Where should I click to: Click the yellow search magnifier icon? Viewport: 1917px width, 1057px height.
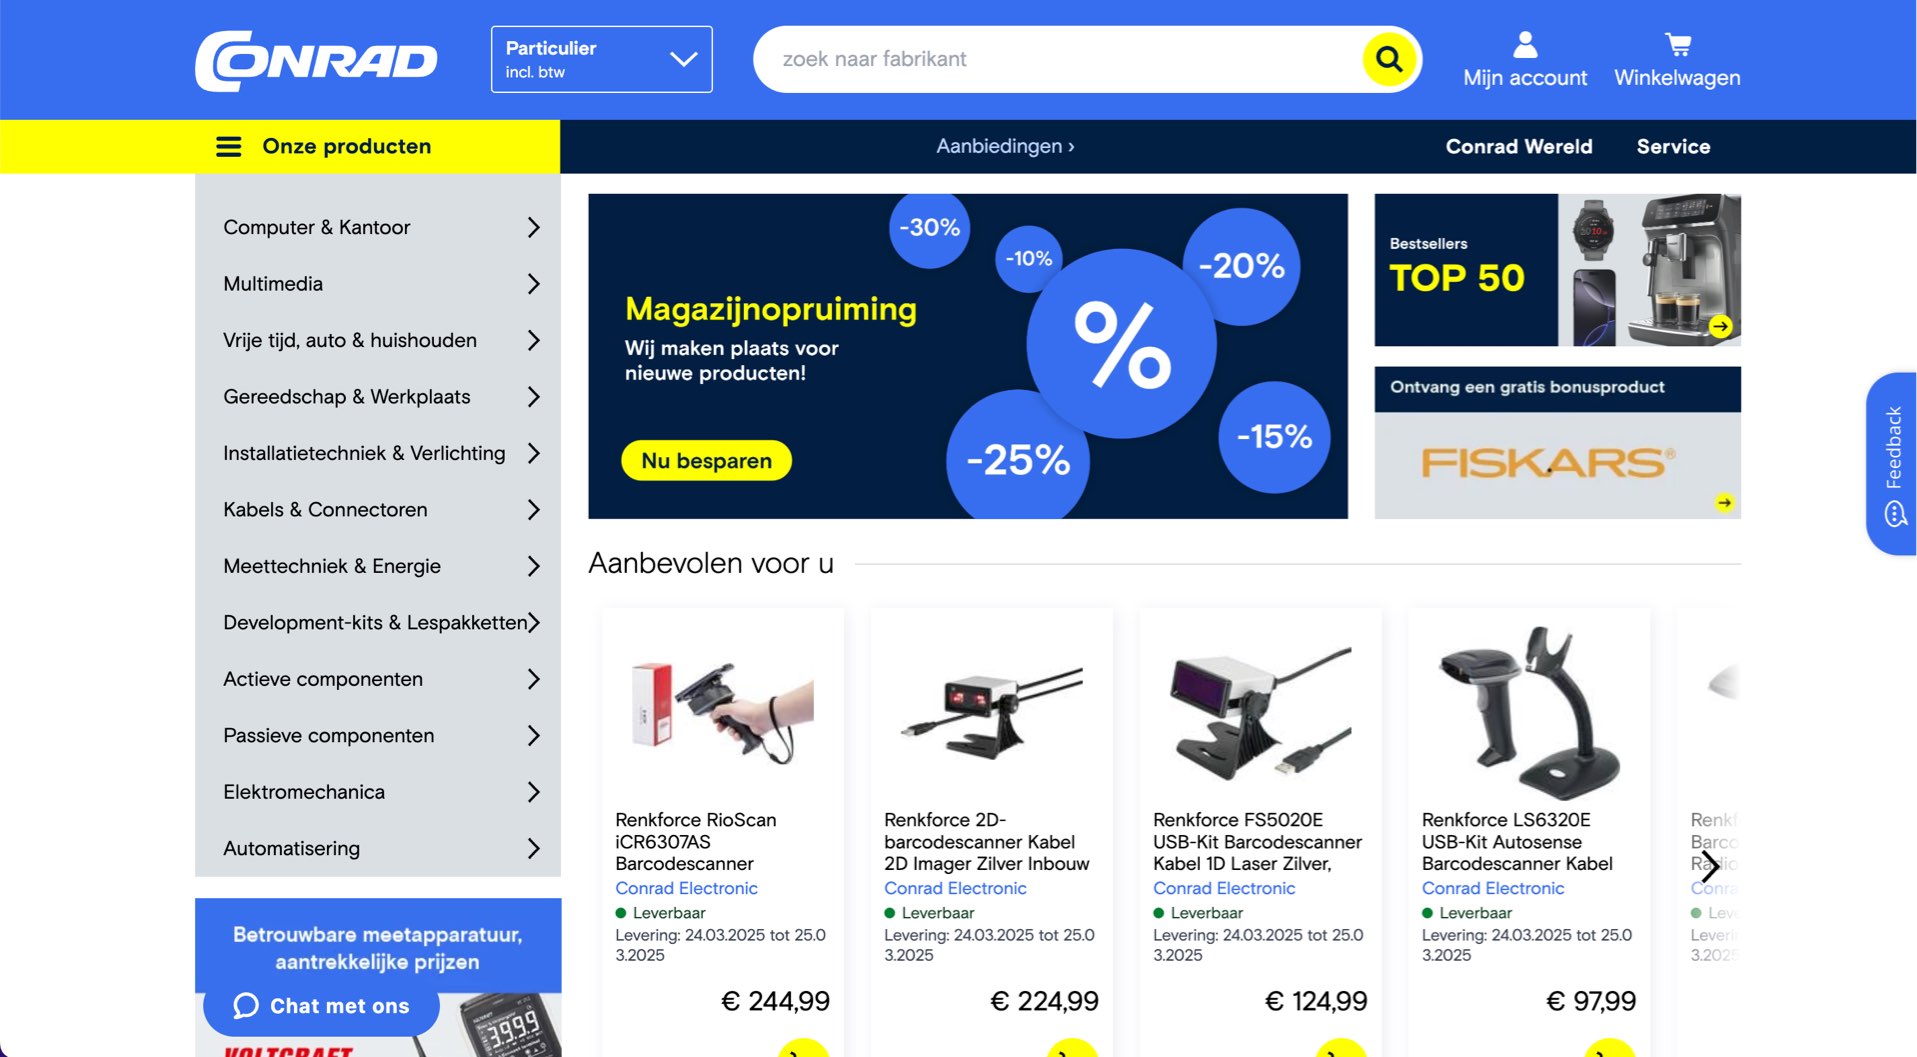point(1388,59)
